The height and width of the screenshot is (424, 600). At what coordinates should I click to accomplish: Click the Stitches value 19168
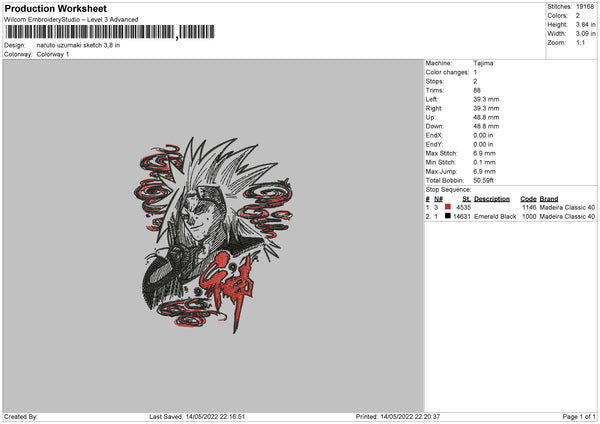point(585,7)
